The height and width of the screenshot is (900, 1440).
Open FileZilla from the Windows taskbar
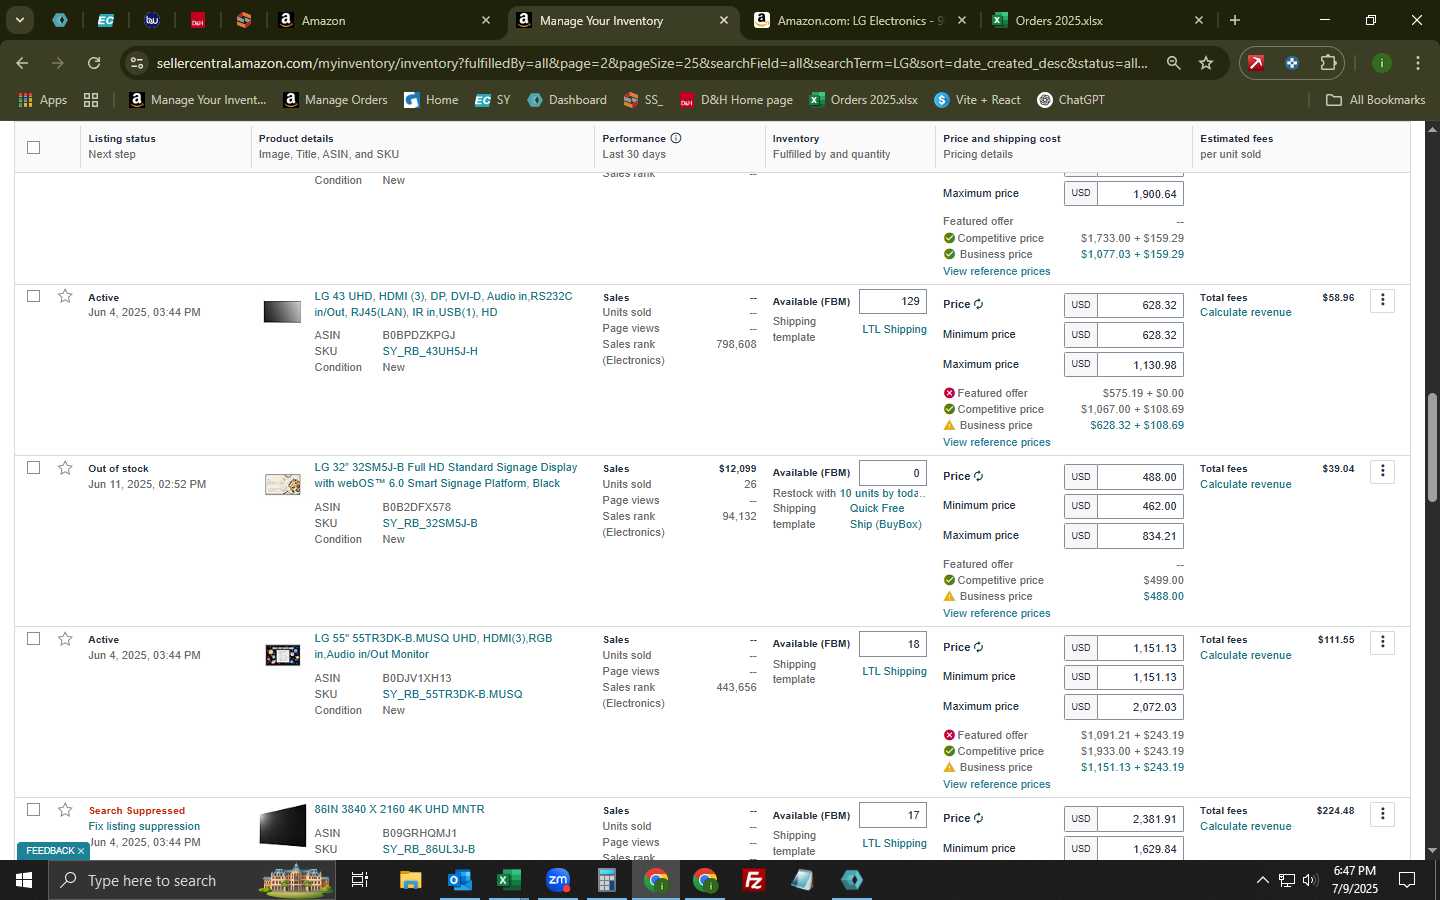754,880
